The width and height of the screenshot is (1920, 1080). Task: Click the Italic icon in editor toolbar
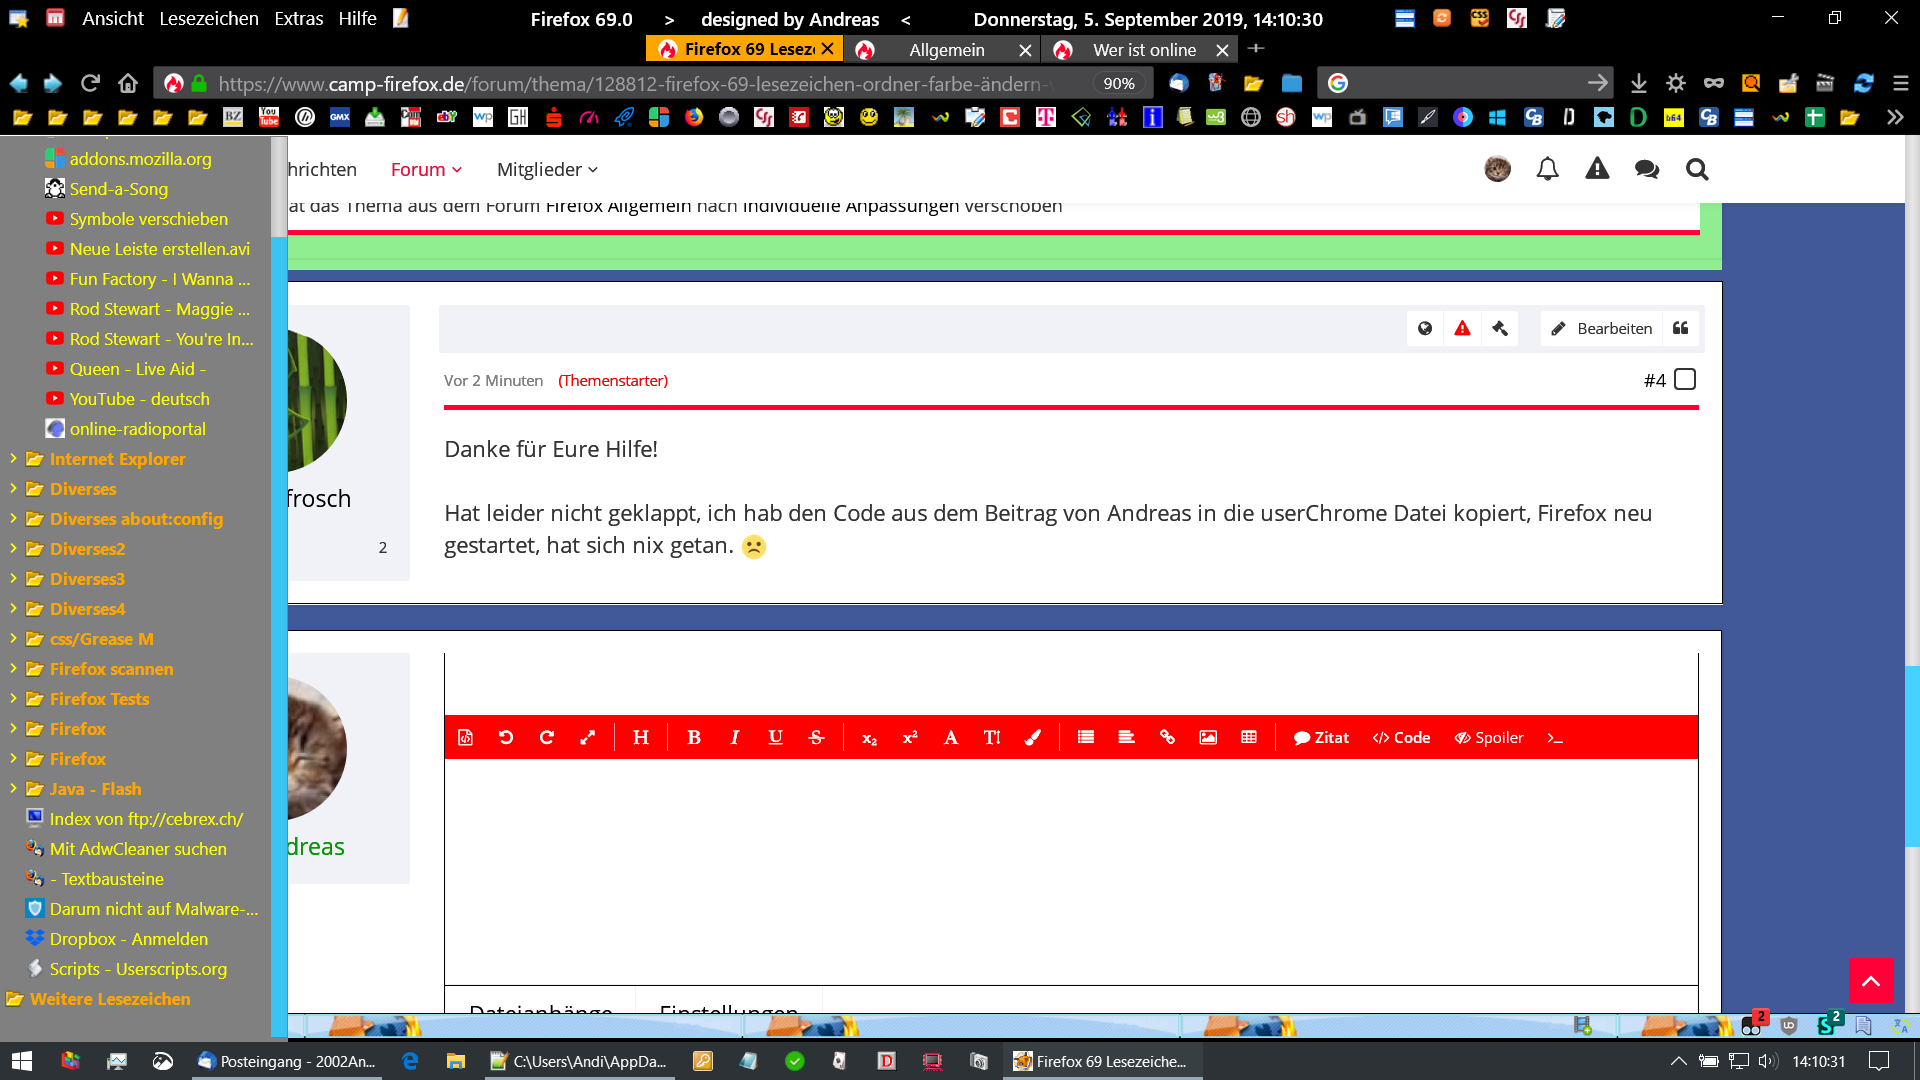[735, 738]
